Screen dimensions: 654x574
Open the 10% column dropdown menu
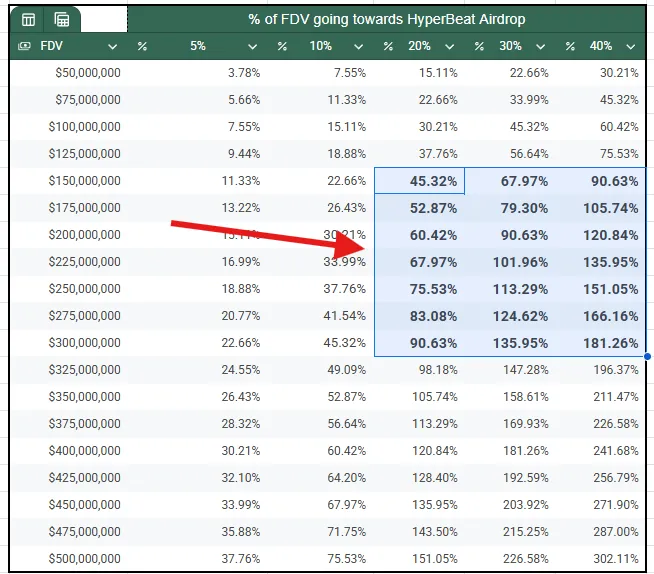[x=359, y=47]
